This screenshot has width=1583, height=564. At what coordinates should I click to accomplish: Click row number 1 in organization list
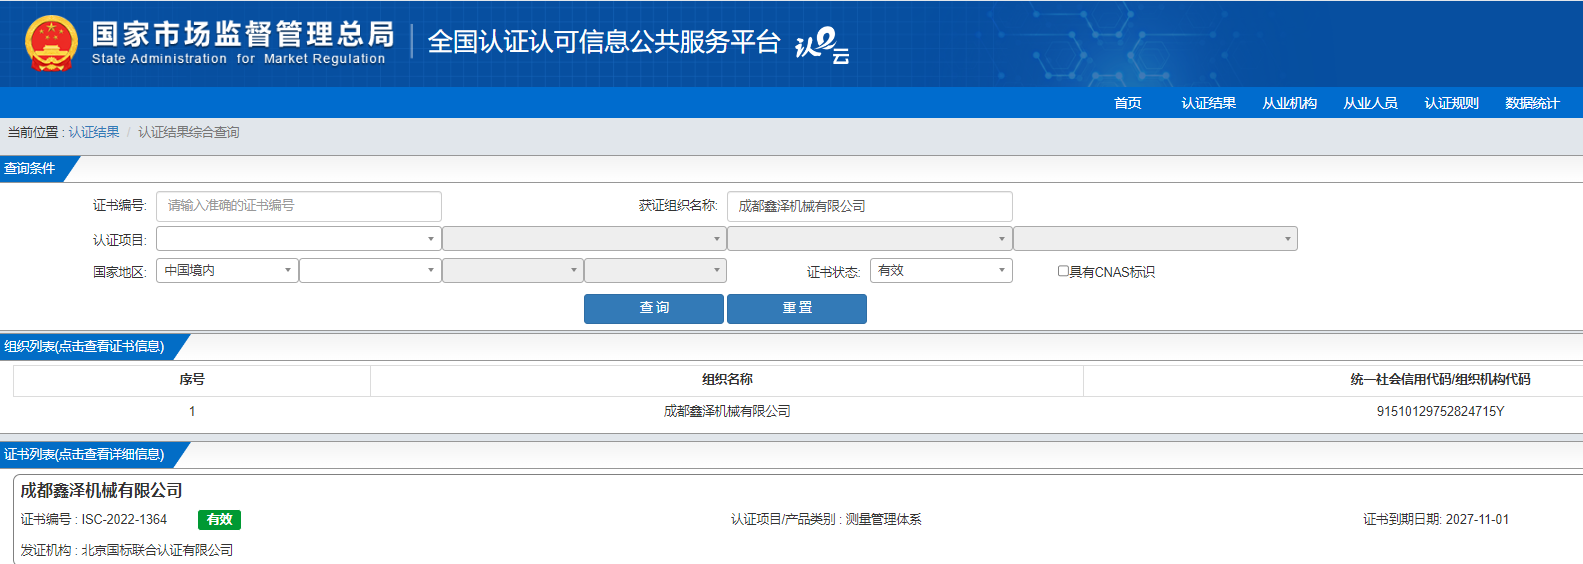coord(192,411)
